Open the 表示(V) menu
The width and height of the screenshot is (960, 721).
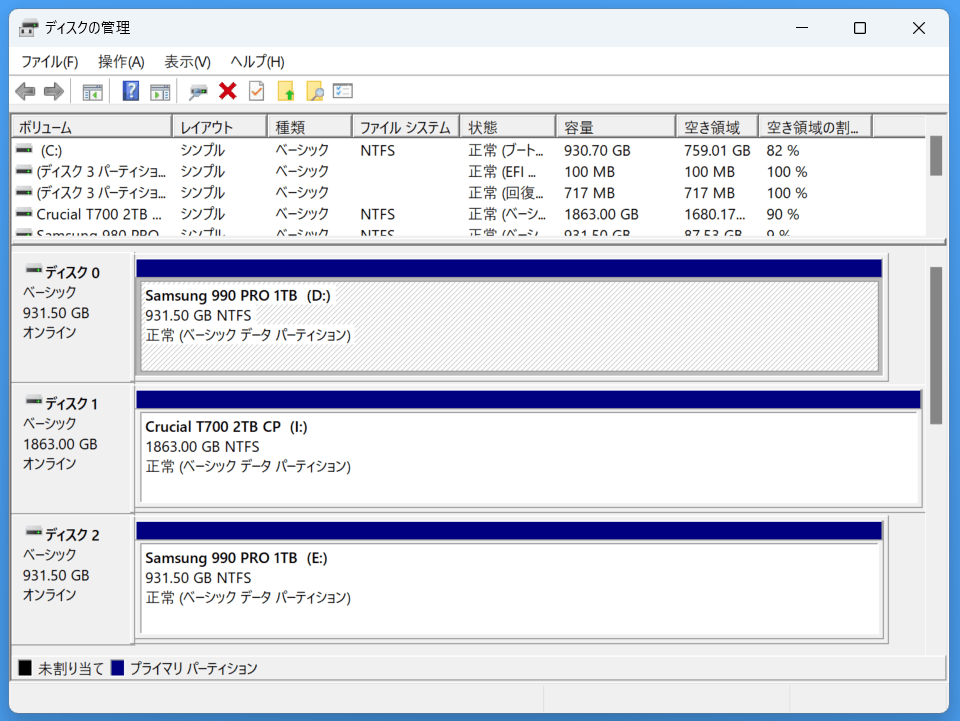tap(187, 61)
